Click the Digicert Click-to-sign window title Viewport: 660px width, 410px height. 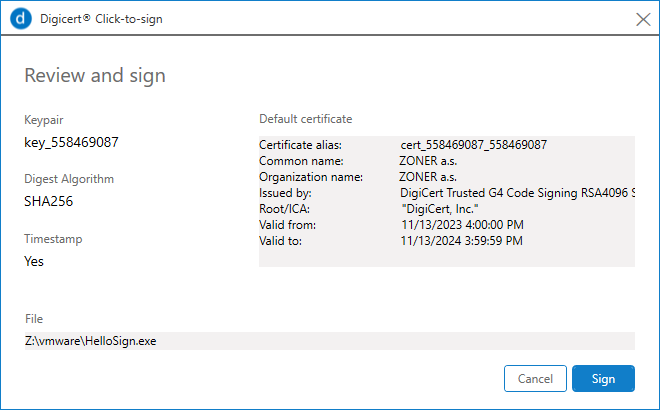pos(101,19)
